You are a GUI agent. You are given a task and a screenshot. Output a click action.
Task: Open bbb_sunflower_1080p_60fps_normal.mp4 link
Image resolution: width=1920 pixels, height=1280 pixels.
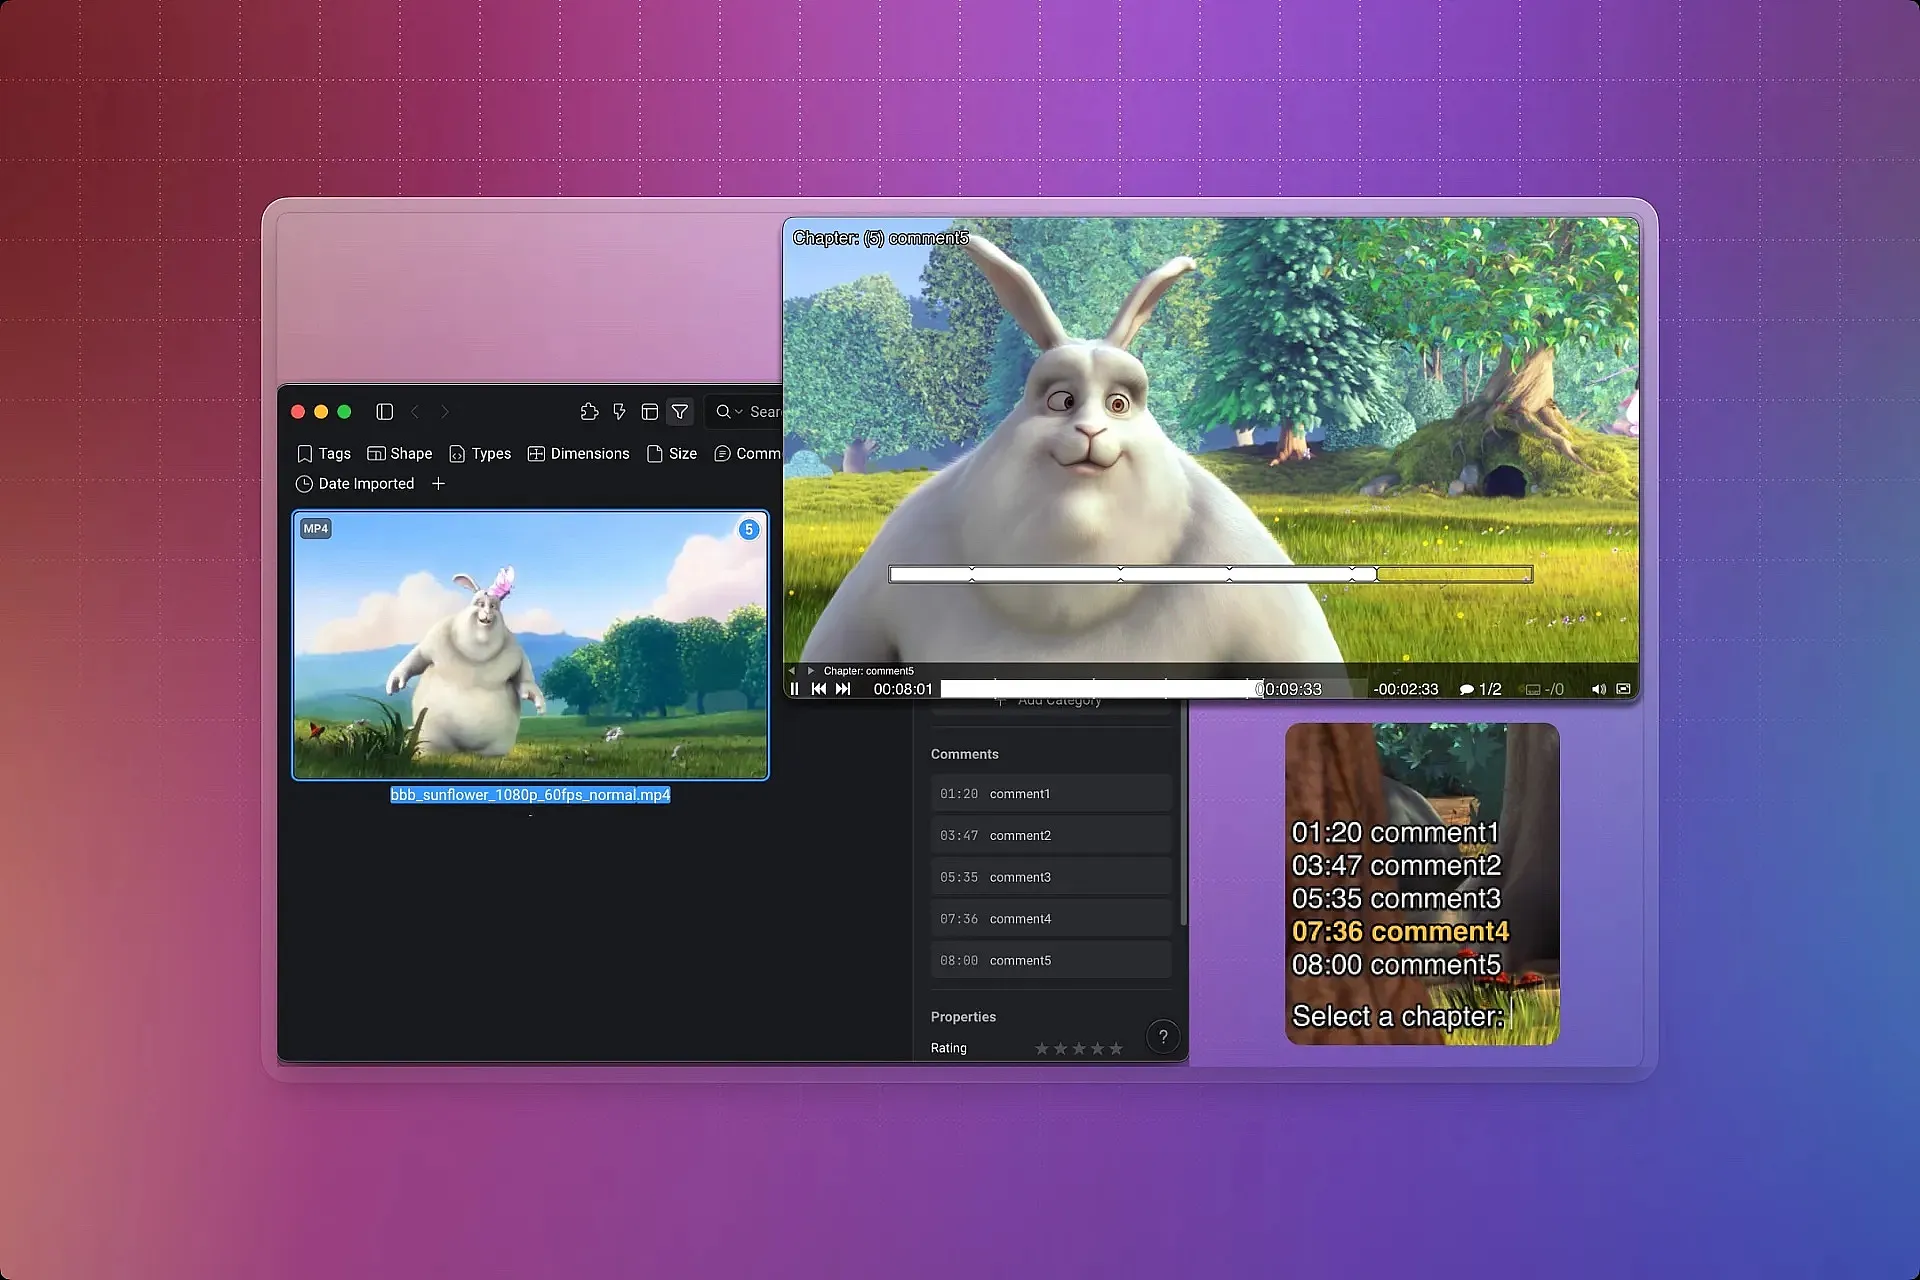point(530,795)
